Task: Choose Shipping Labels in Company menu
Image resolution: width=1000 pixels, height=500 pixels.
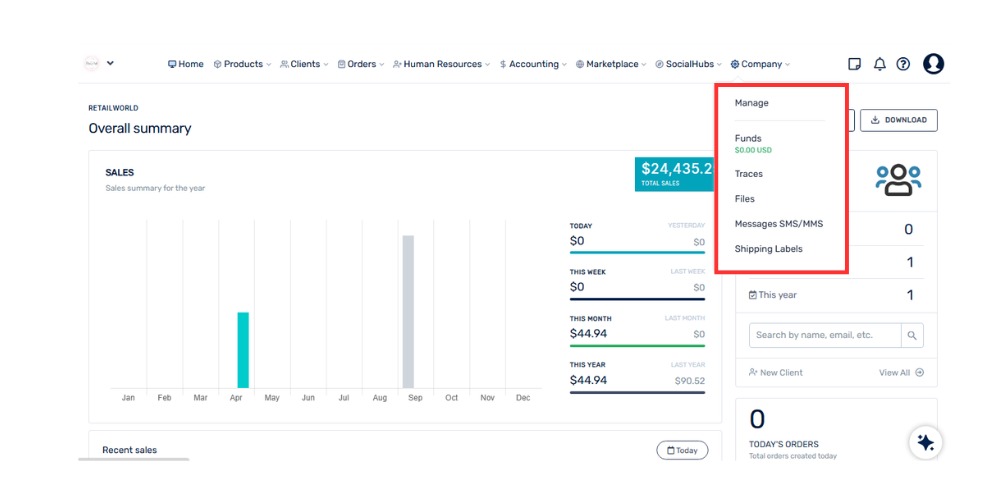Action: (768, 249)
